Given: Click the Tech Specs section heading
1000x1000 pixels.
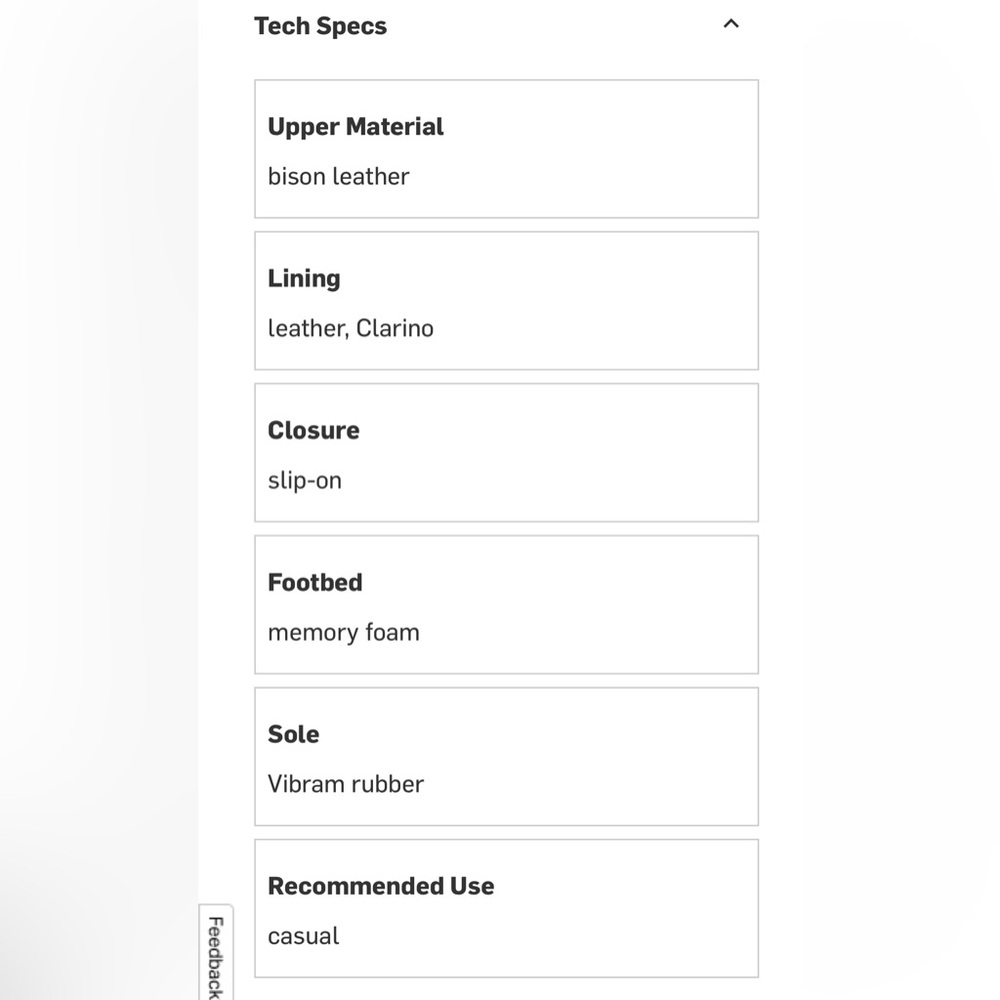Looking at the screenshot, I should pos(320,26).
